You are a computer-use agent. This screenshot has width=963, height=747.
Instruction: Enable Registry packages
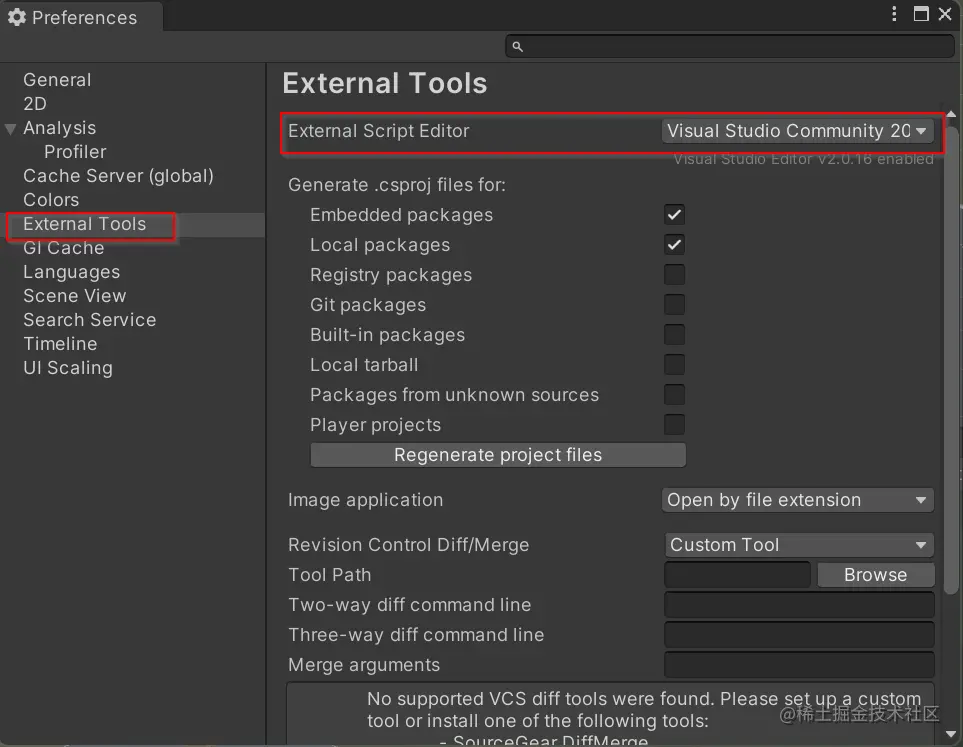[x=674, y=274]
